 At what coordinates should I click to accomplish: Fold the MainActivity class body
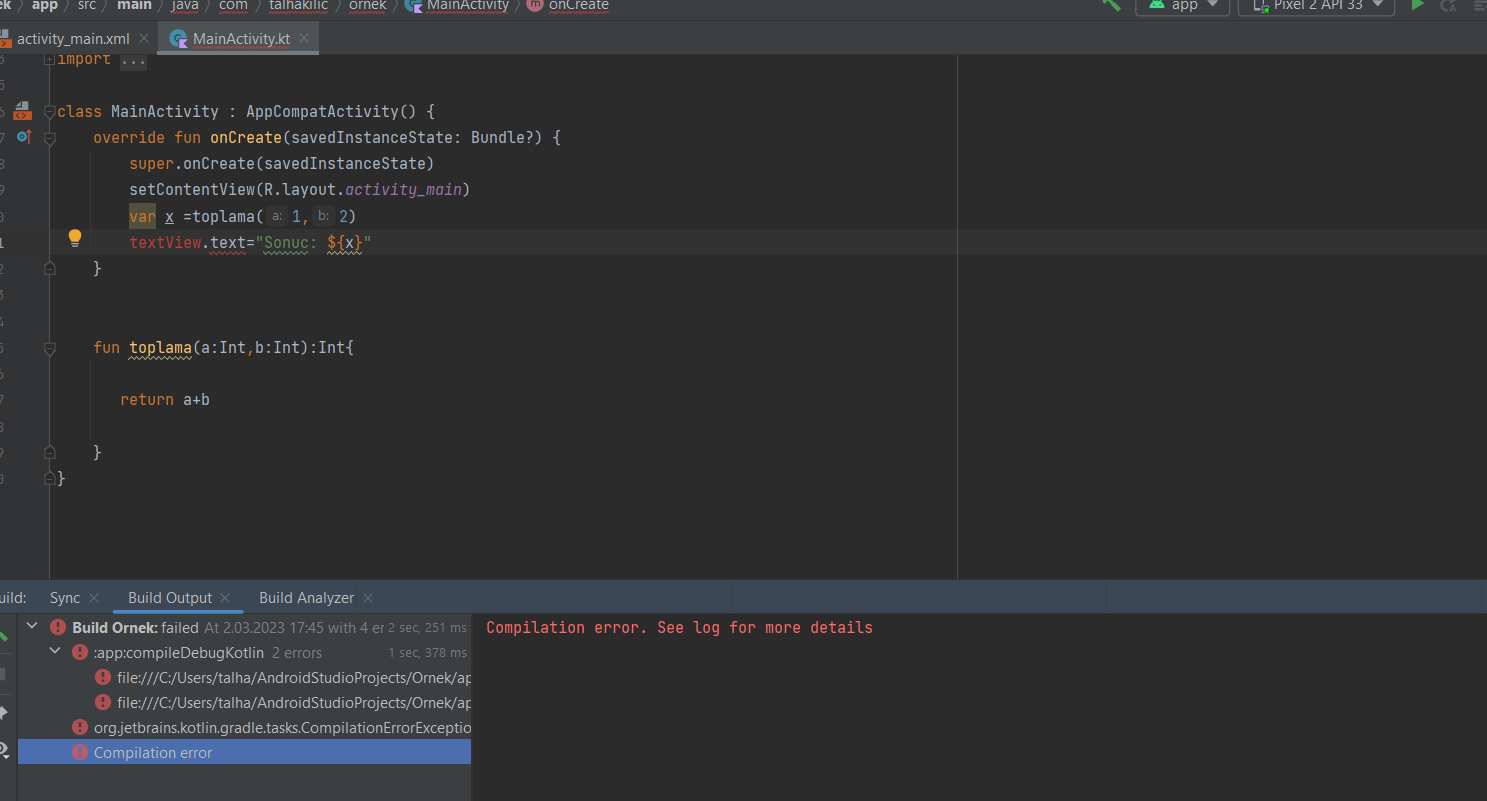coord(49,112)
